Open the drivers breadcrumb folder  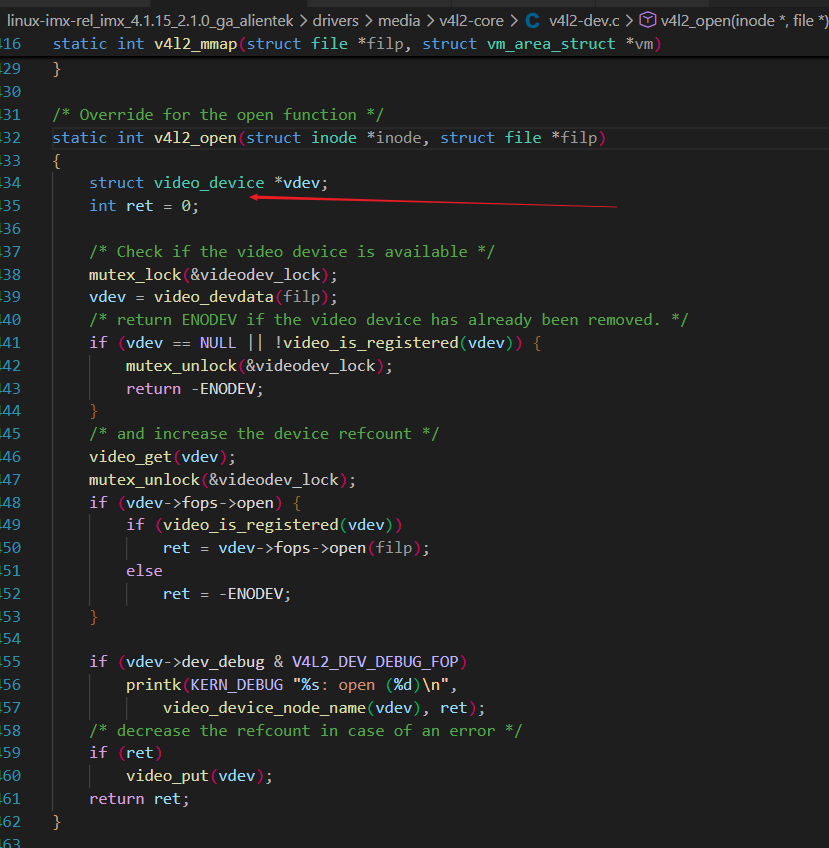tap(335, 21)
